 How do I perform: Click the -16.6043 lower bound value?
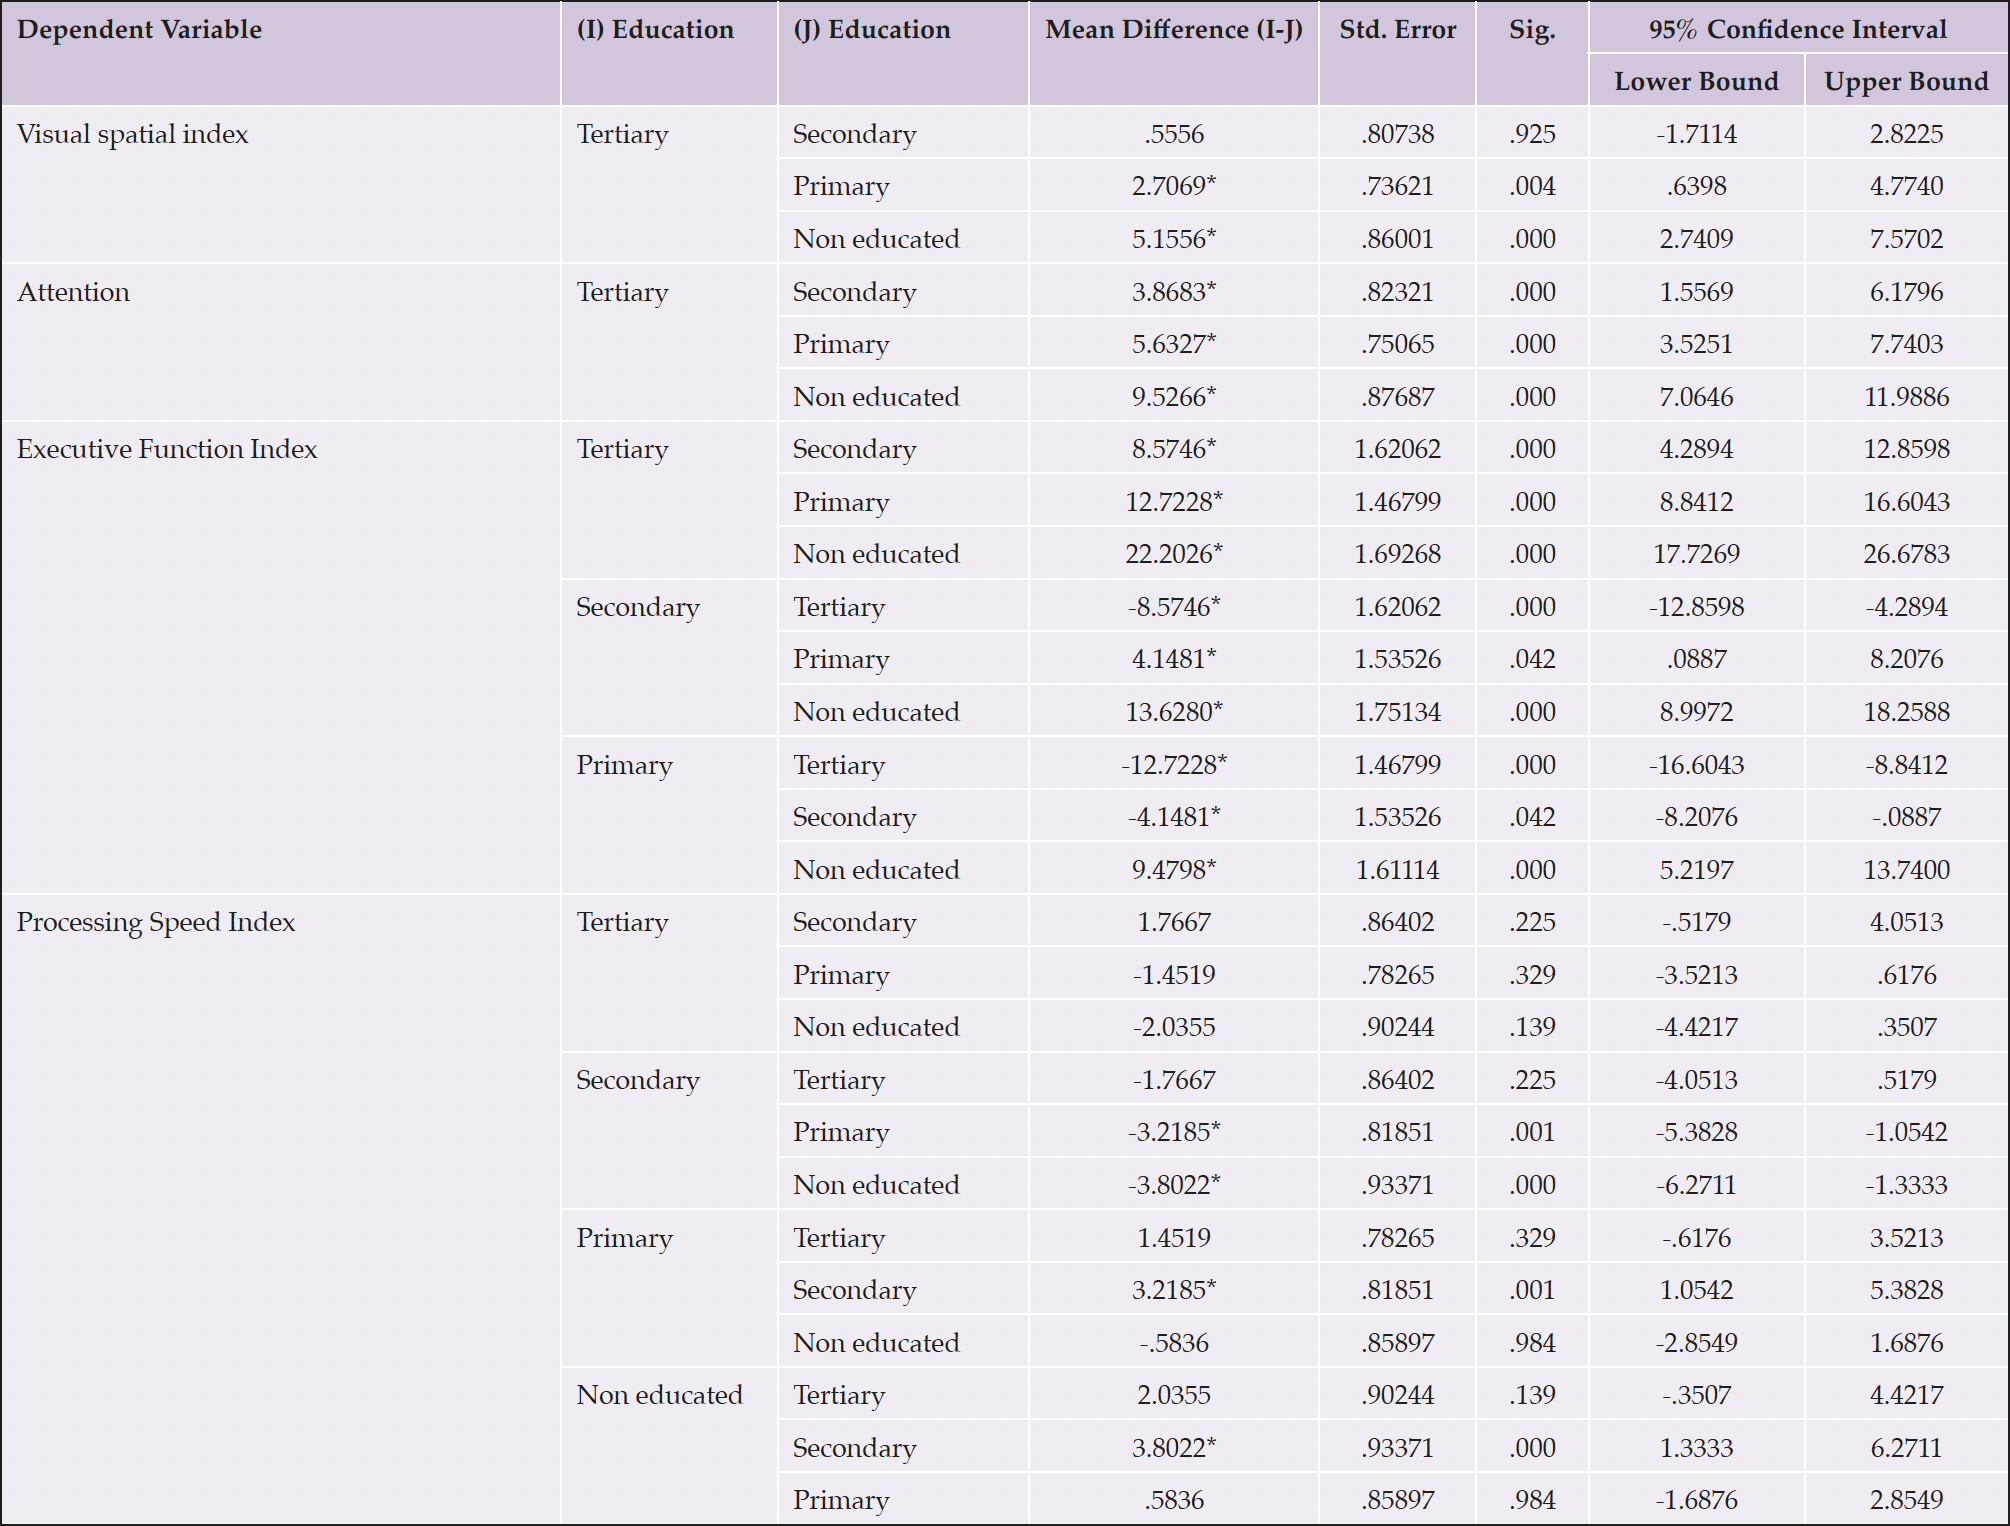pyautogui.click(x=1696, y=765)
